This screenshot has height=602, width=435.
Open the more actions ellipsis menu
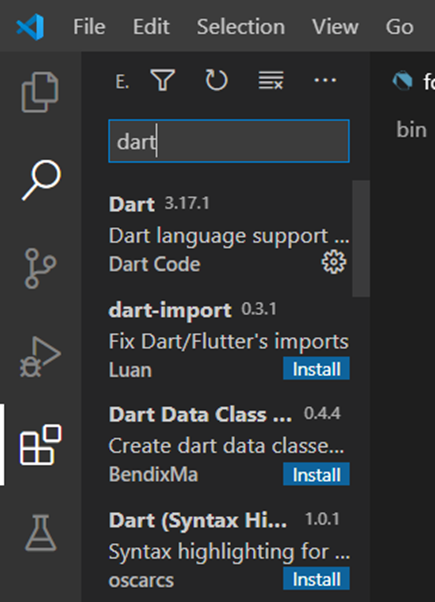click(x=325, y=80)
